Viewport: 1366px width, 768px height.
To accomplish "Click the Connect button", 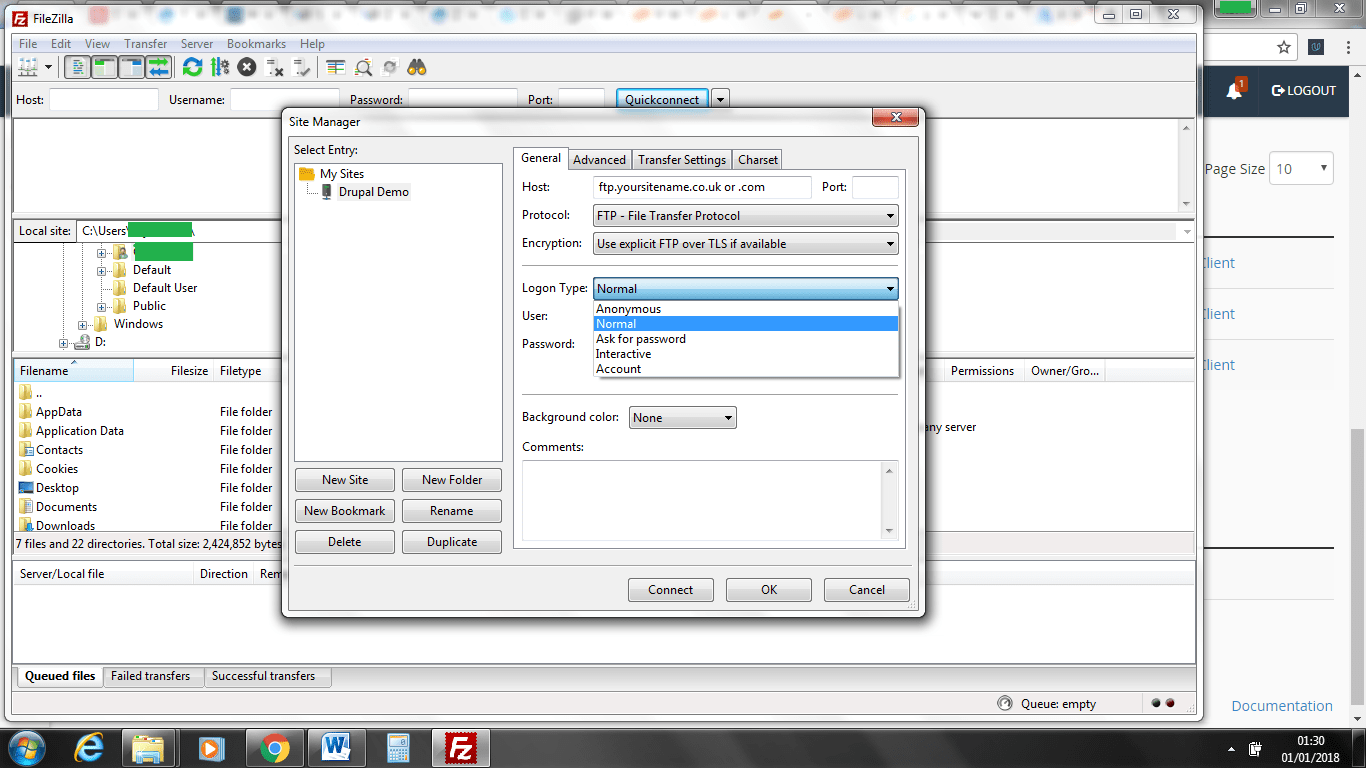I will click(x=670, y=590).
